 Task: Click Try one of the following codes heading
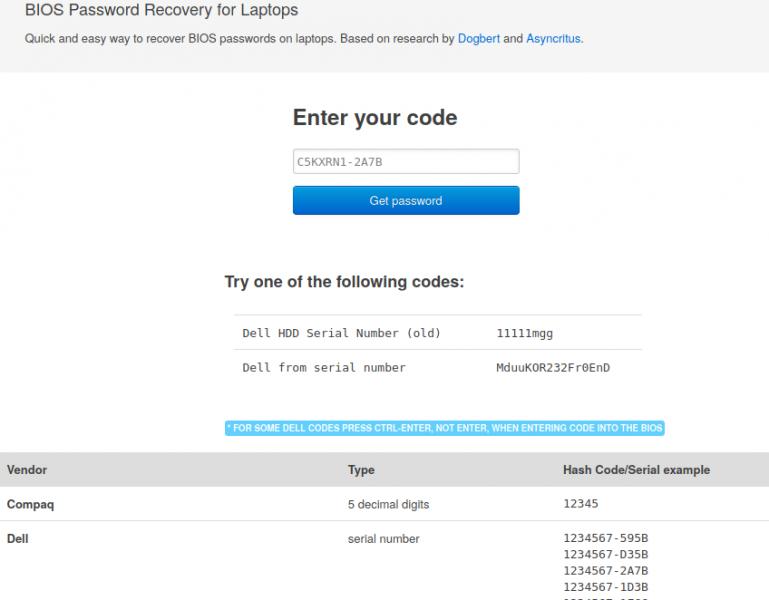pos(344,282)
